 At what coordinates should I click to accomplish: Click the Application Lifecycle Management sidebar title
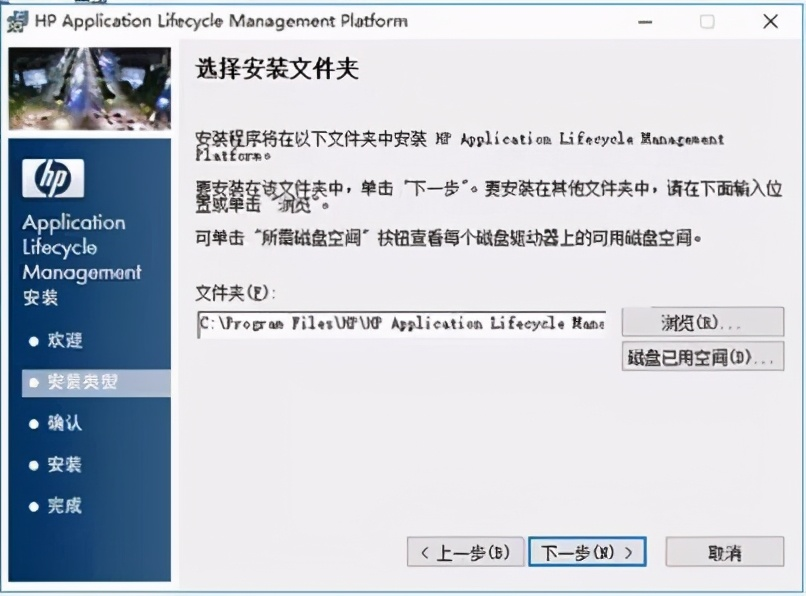tap(82, 247)
